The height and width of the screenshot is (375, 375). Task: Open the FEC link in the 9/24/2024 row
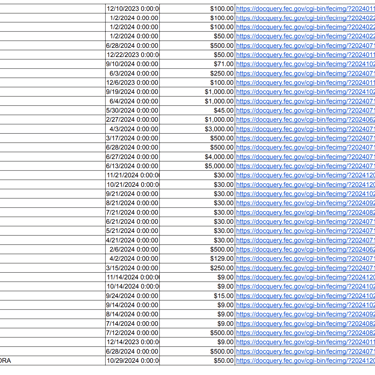click(x=305, y=296)
